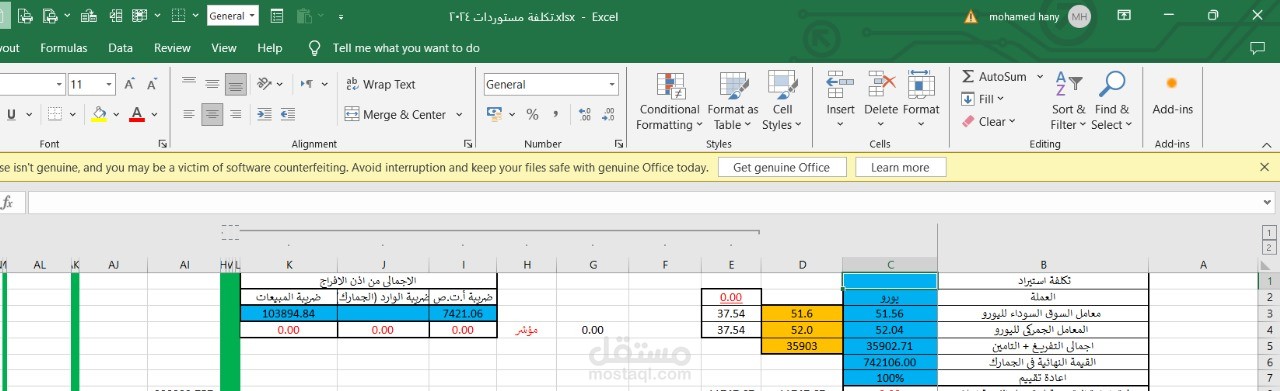
Task: Click Get genuine Office button
Action: 781,168
